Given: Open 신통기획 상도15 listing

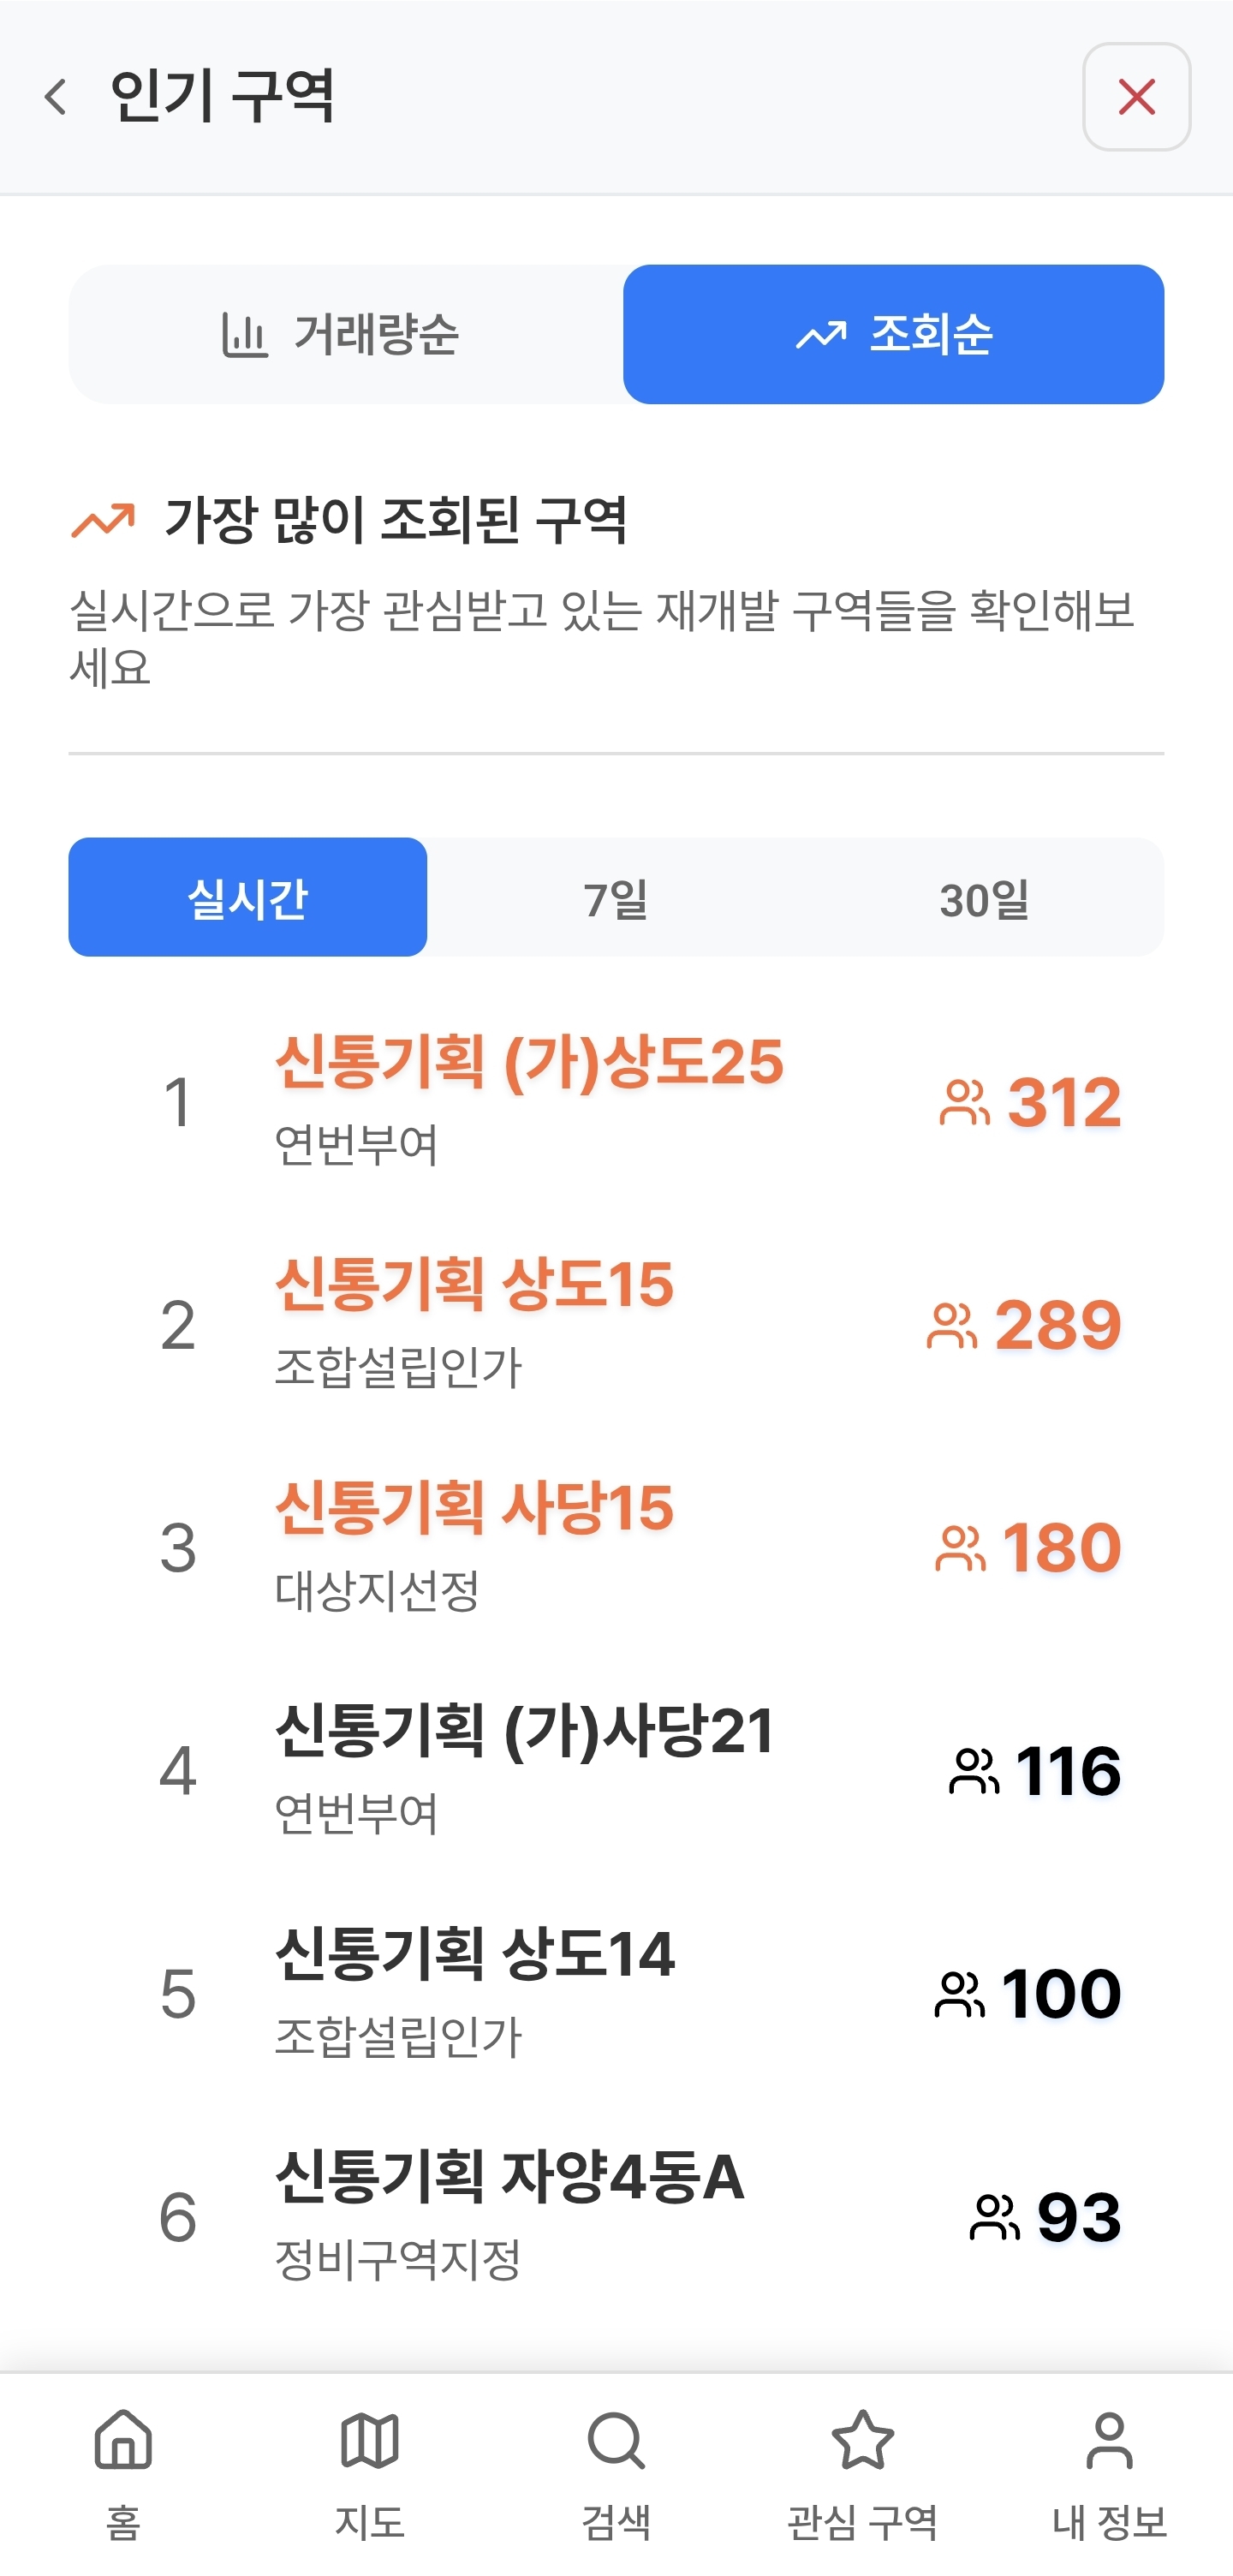Looking at the screenshot, I should [x=474, y=1285].
